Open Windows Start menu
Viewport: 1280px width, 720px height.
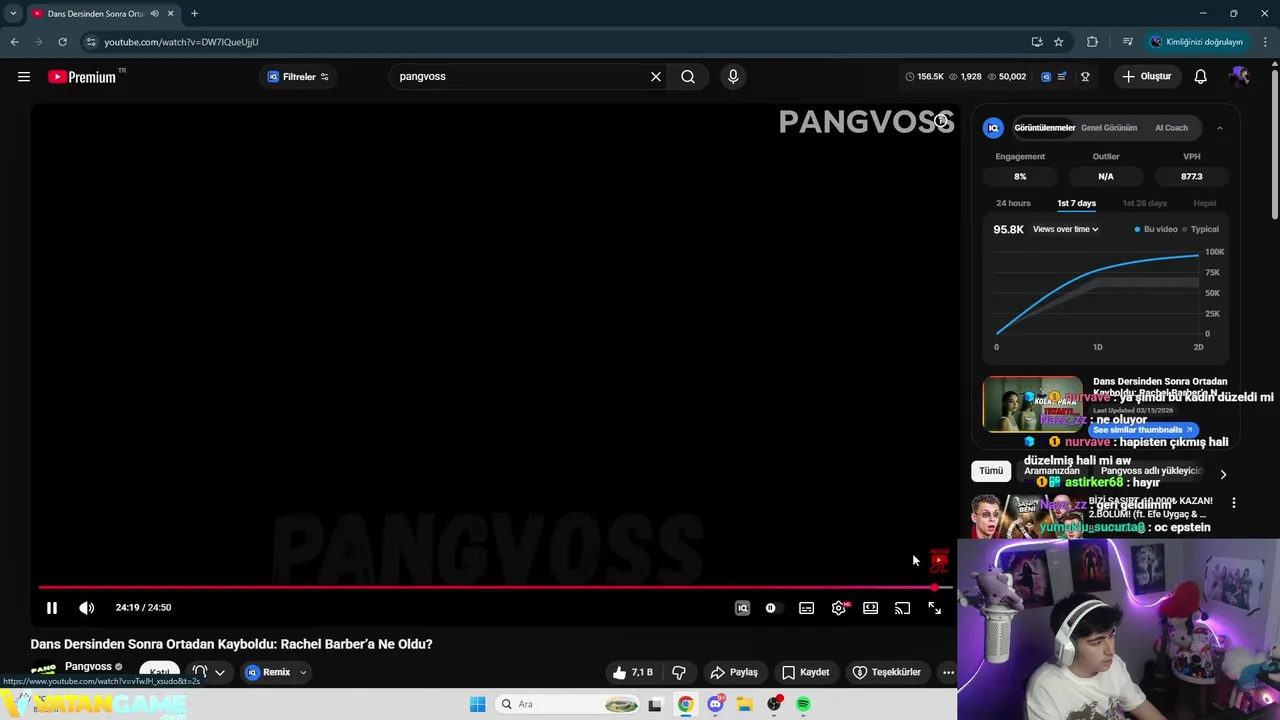[478, 705]
